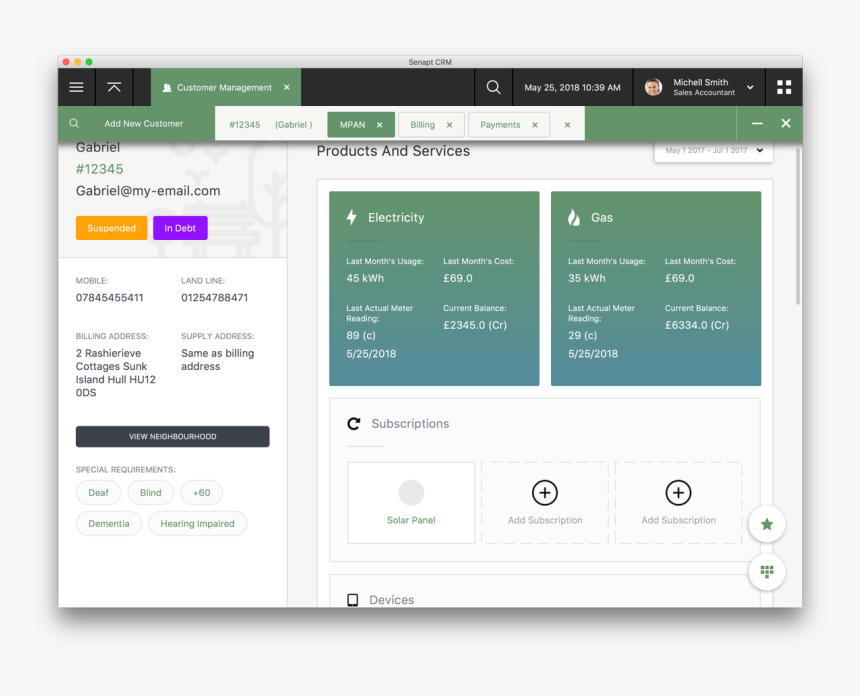Expand the date range dropdown
Viewport: 860px width, 696px height.
759,151
